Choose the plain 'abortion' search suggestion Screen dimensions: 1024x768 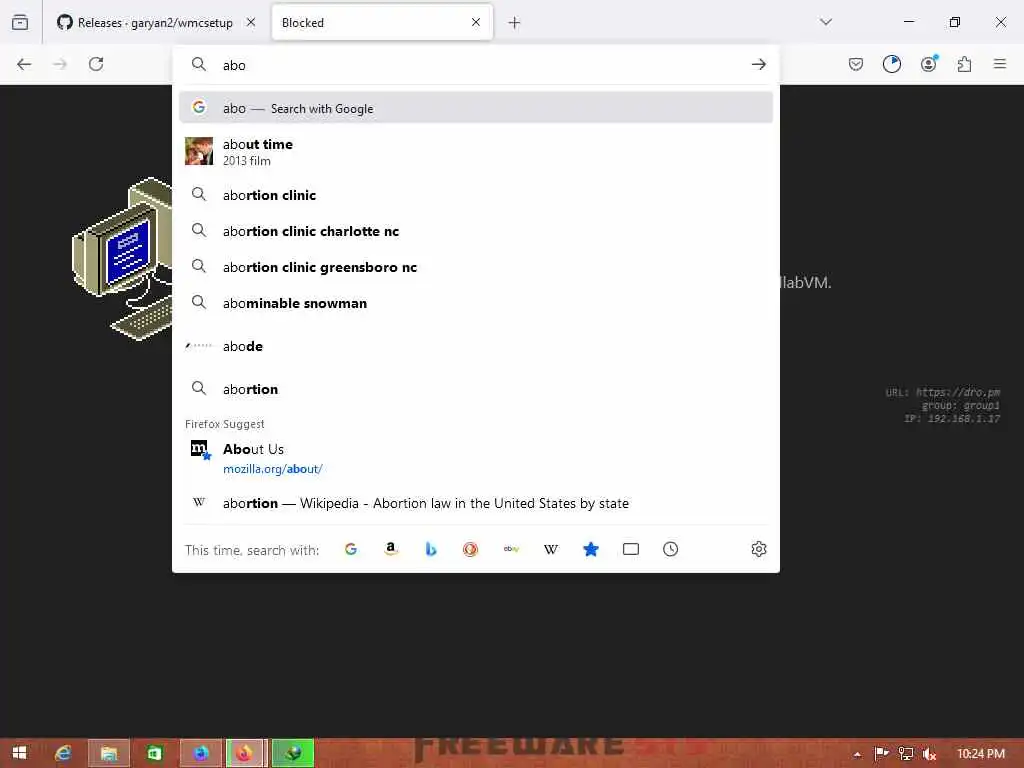pyautogui.click(x=475, y=389)
